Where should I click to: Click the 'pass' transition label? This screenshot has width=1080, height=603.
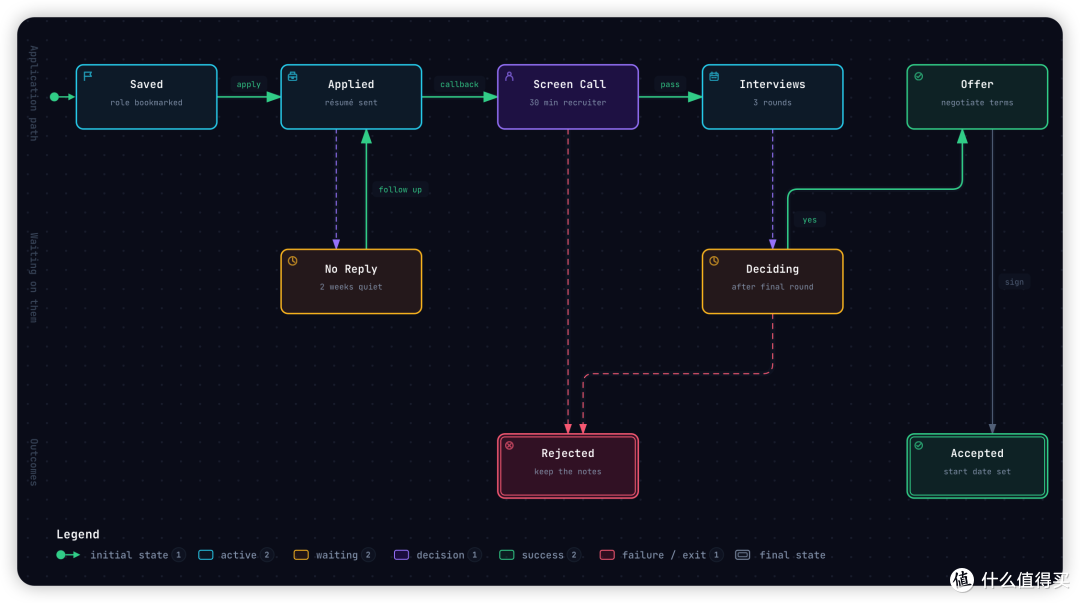[x=670, y=84]
